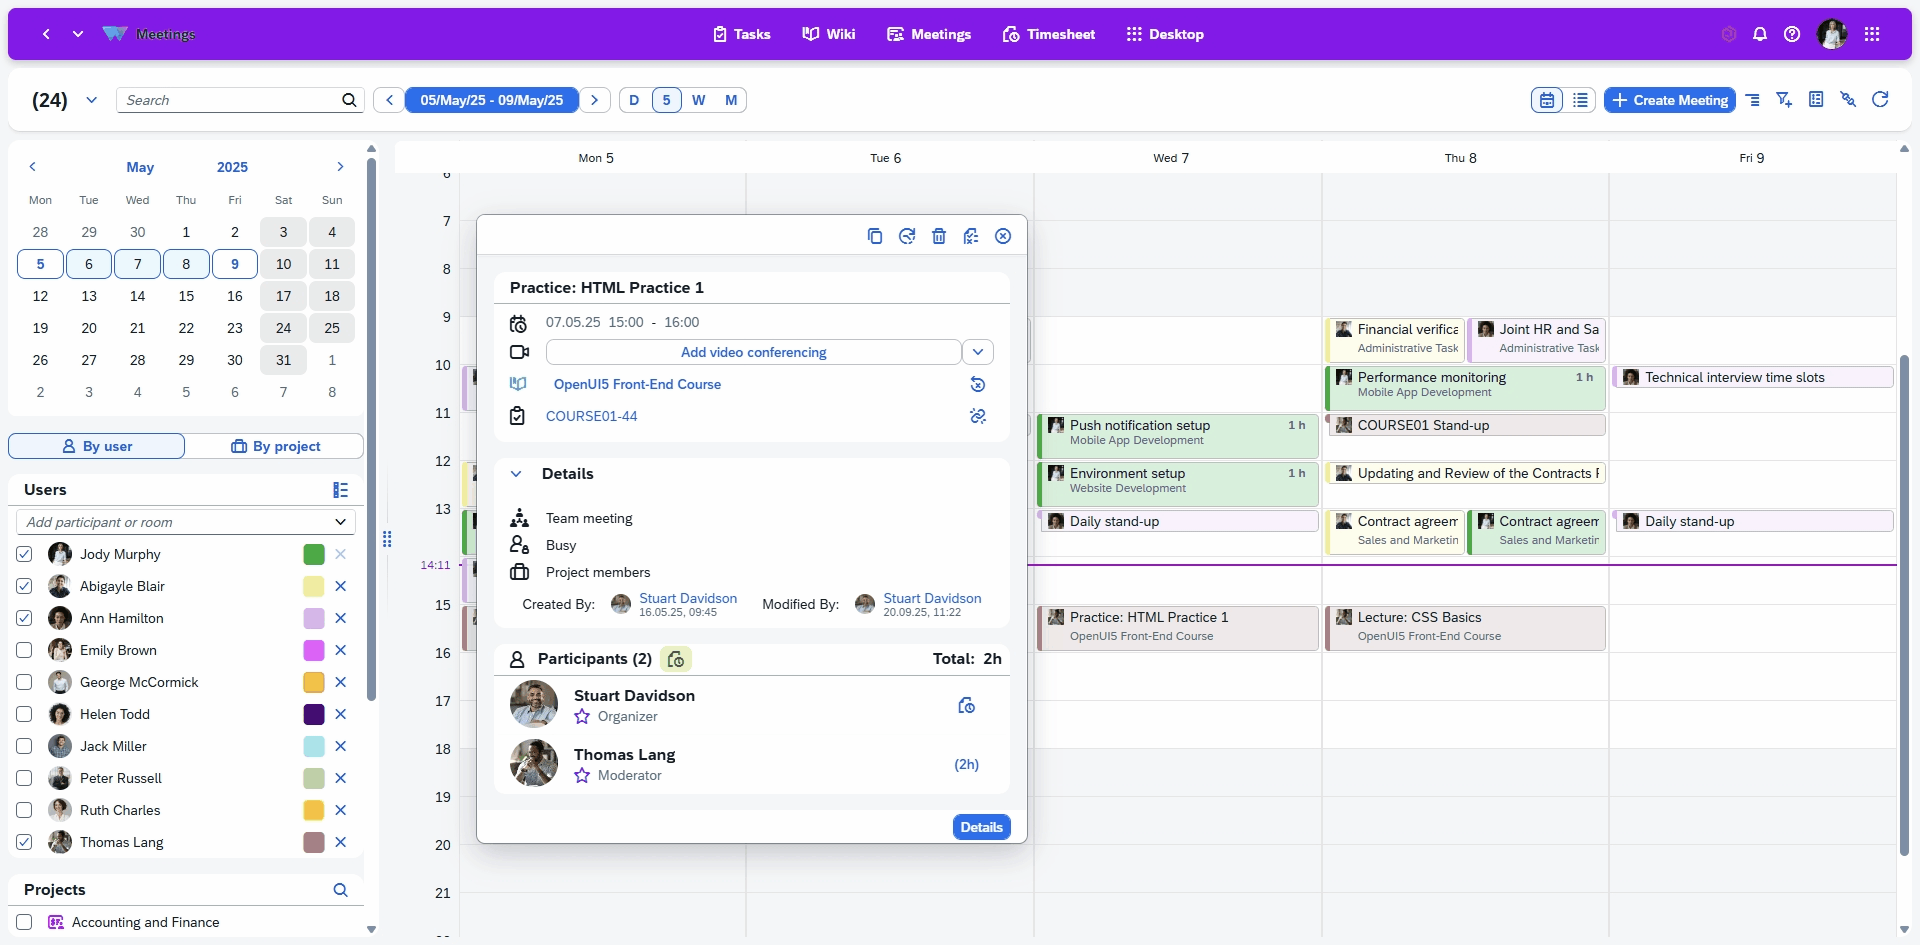Close the meeting popup with X icon
This screenshot has width=1920, height=945.
1002,236
